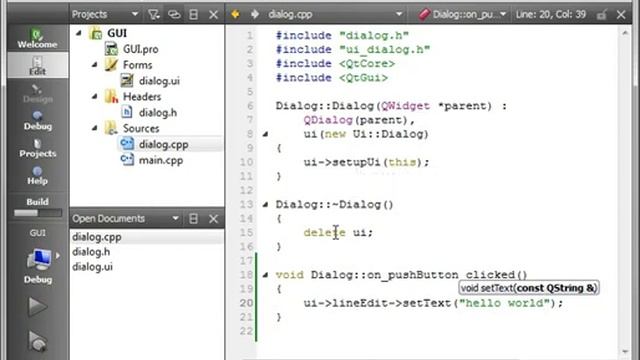
Task: Close the dialog.cpp editor
Action: [x=621, y=15]
